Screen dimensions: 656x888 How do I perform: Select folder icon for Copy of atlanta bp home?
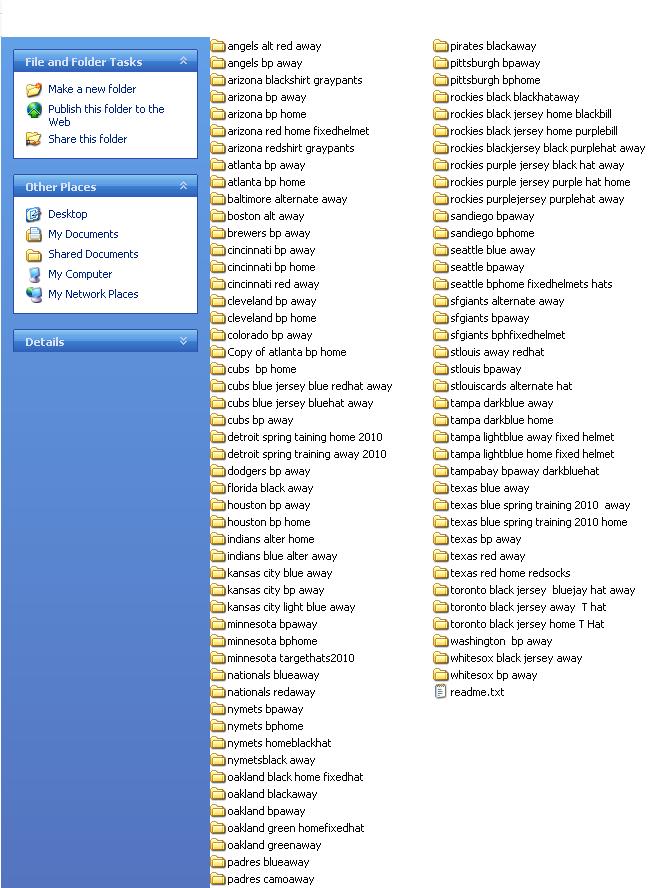click(x=218, y=352)
